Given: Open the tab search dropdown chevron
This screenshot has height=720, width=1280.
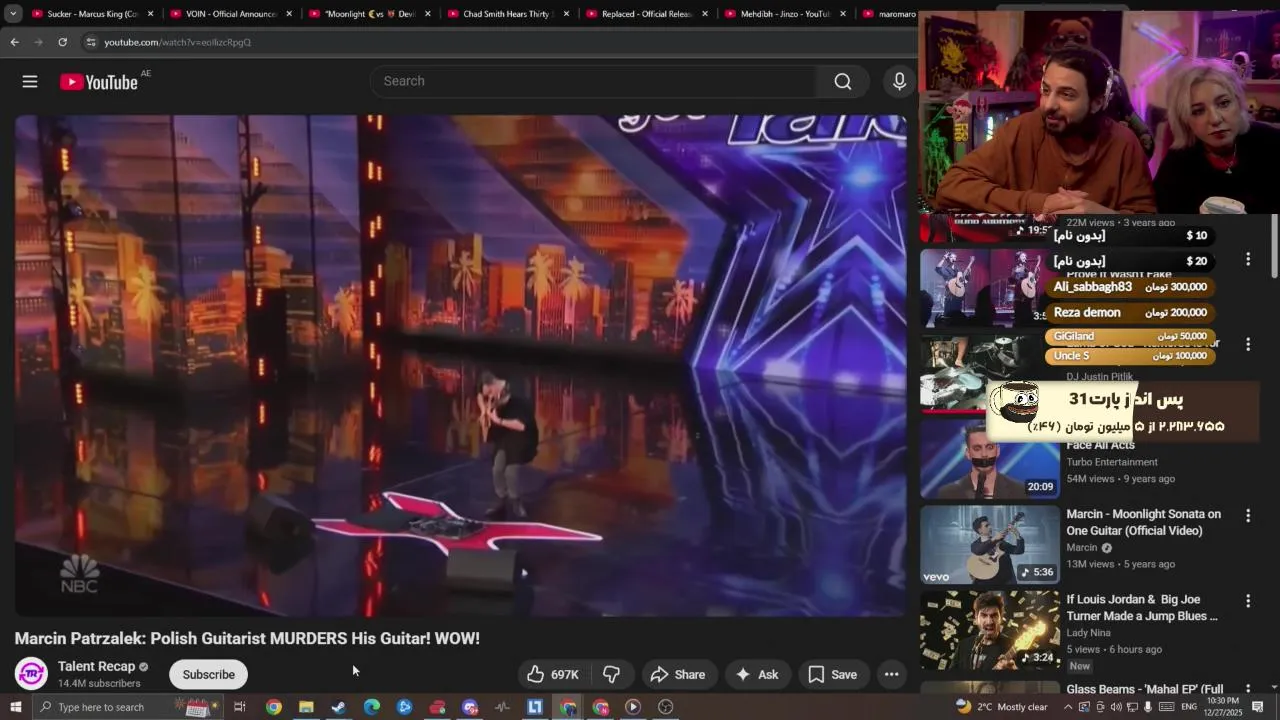Looking at the screenshot, I should [13, 14].
